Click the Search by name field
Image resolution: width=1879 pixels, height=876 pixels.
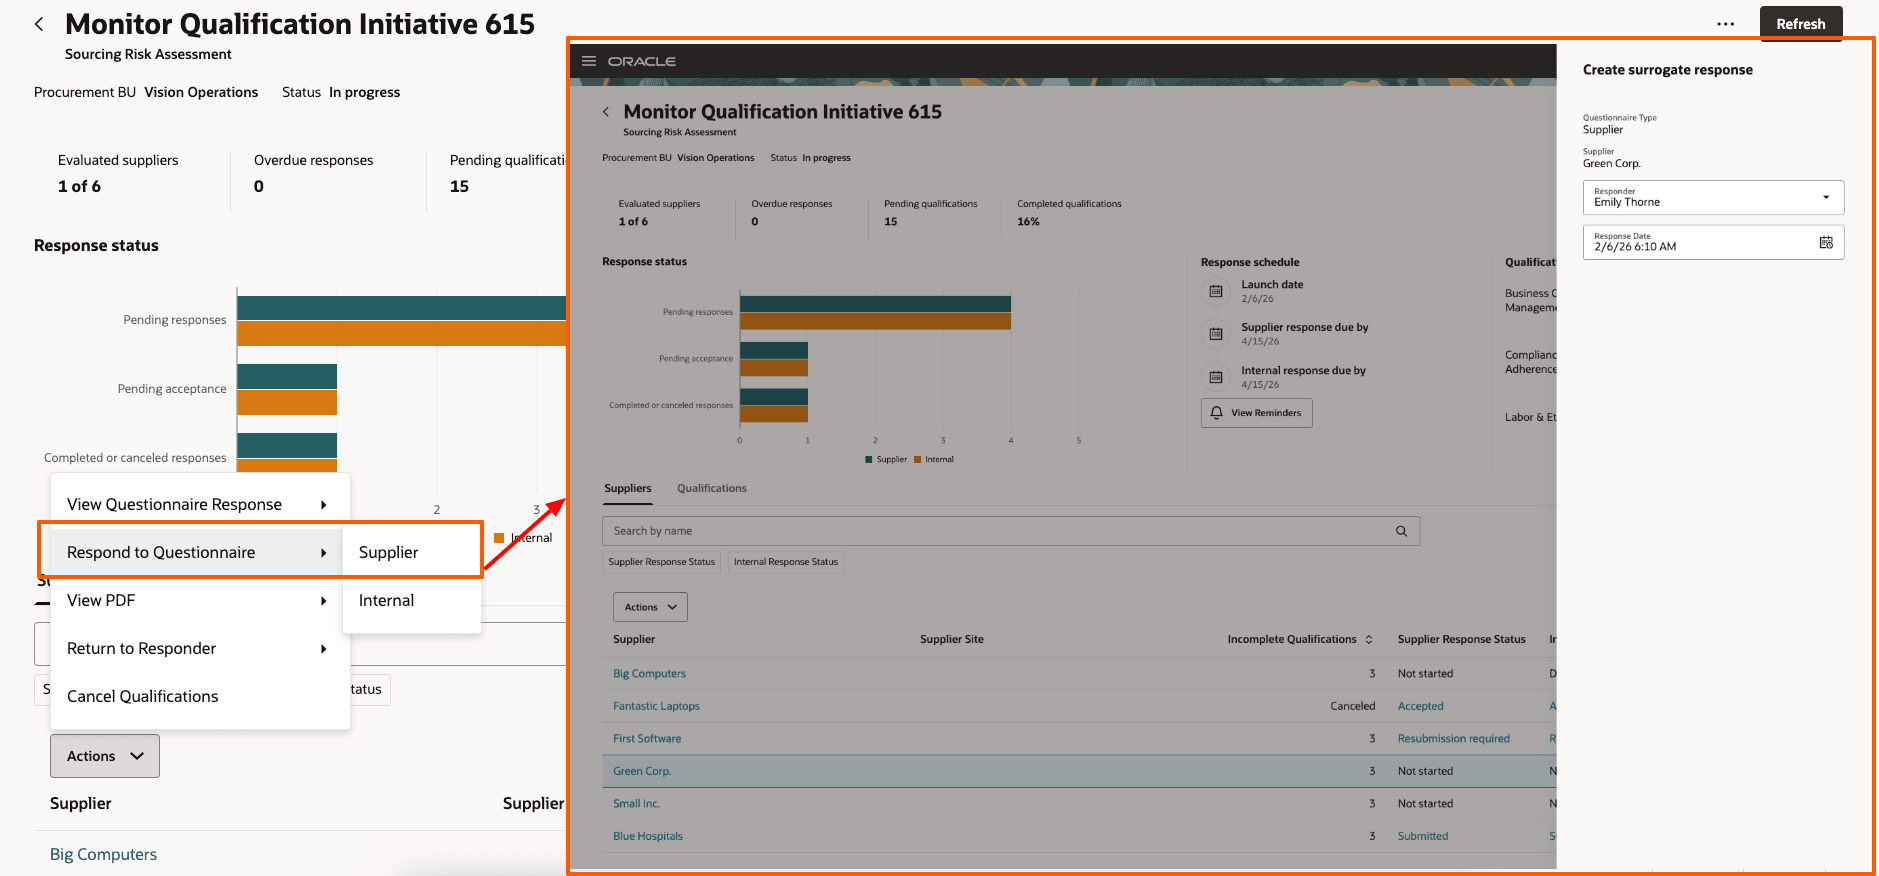coord(1010,531)
